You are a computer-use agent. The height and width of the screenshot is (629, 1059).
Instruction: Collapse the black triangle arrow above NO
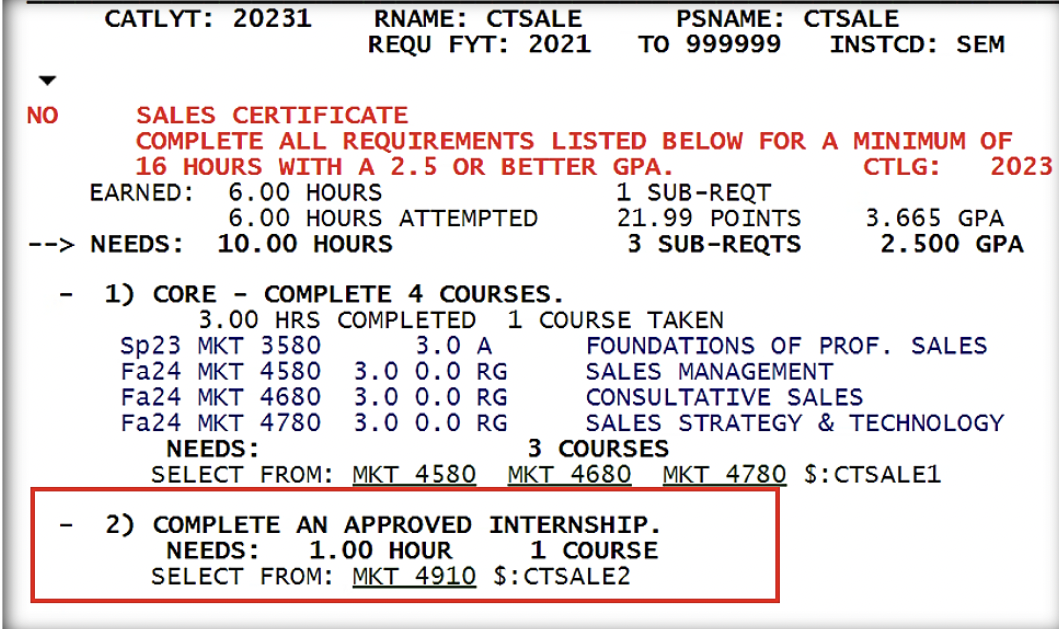point(48,81)
